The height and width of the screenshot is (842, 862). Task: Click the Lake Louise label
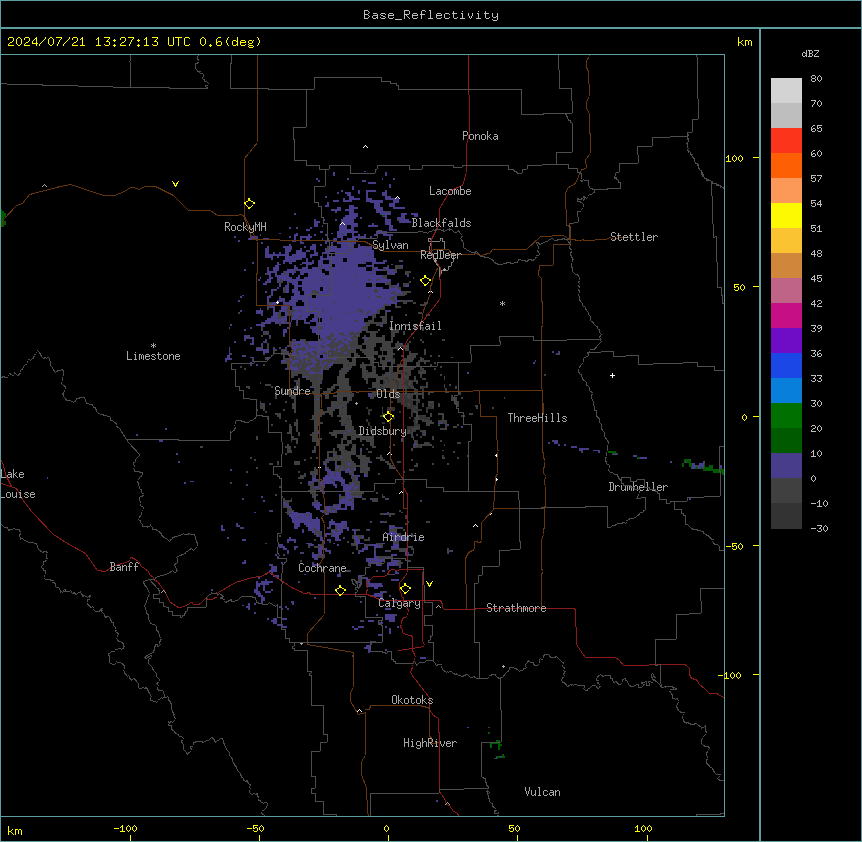[x=18, y=484]
